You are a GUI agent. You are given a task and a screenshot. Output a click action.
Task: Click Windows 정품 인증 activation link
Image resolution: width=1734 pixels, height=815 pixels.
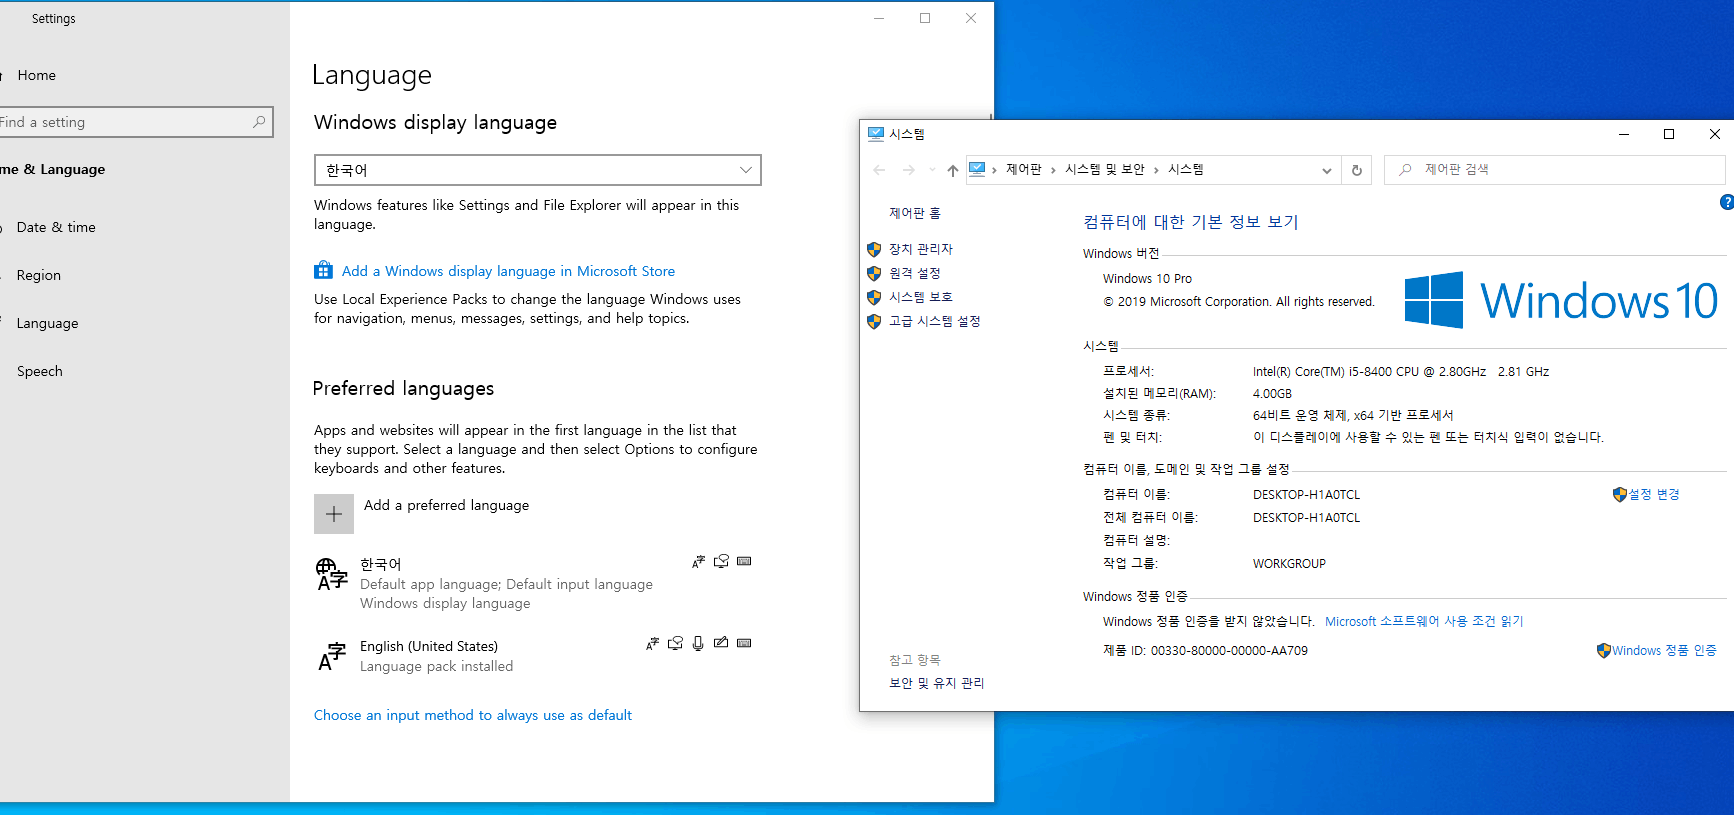[x=1664, y=650]
